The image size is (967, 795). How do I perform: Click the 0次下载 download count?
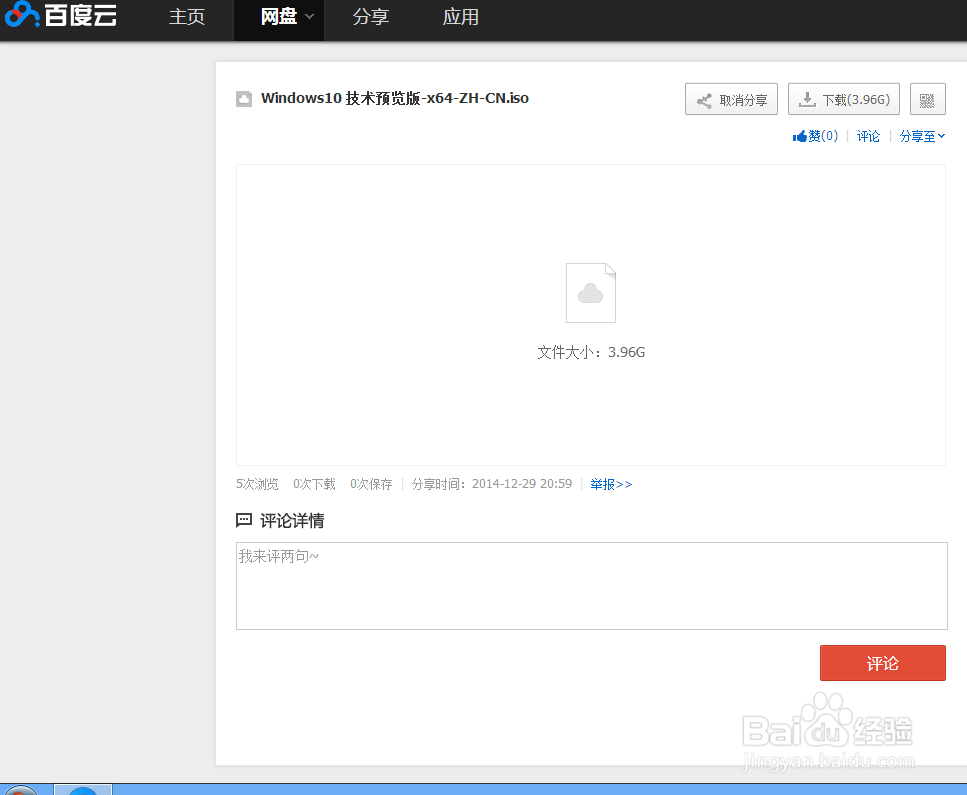point(315,484)
